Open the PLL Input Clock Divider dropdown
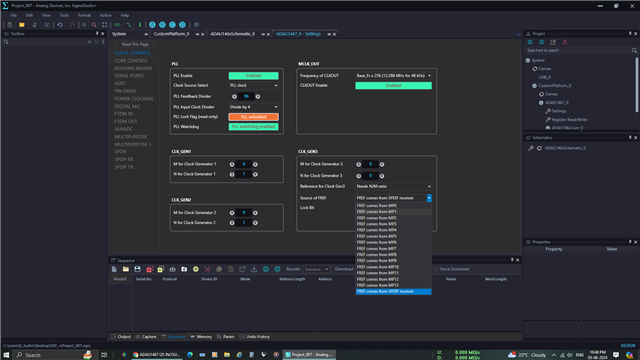The image size is (640, 360). [253, 107]
